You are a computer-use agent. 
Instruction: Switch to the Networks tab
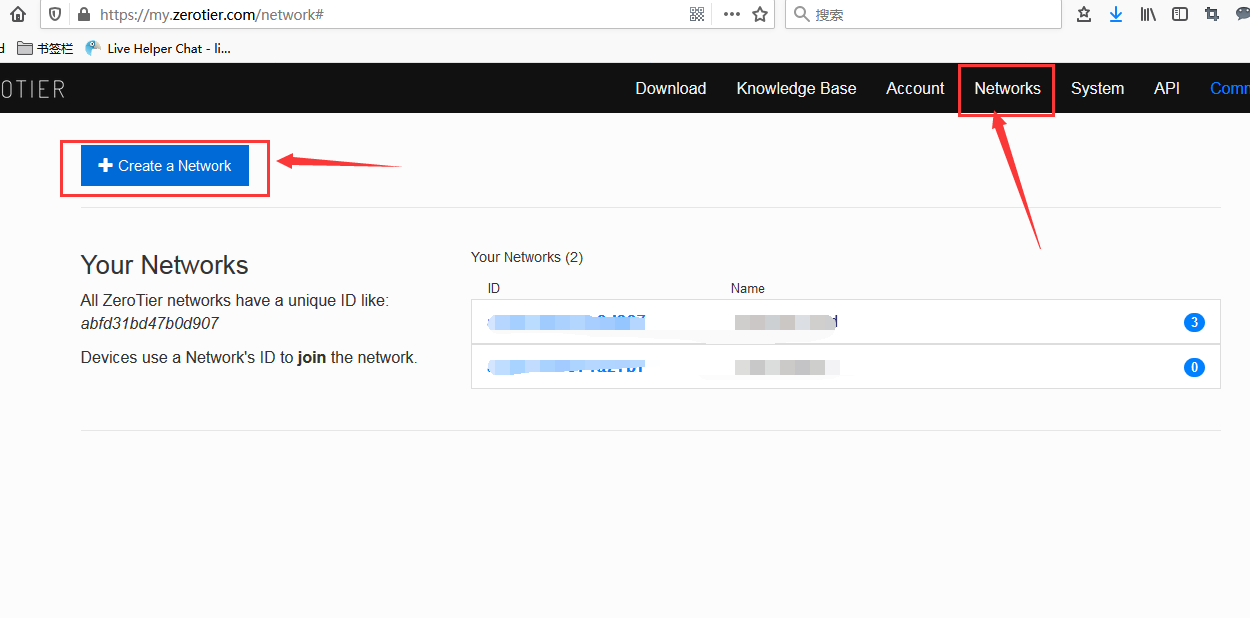[x=1007, y=88]
